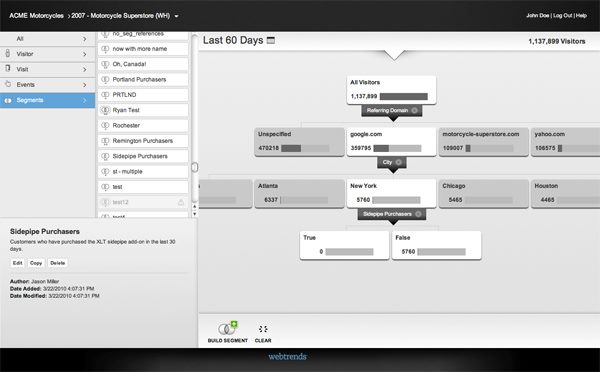Select the True segment result card
600x372 pixels.
click(344, 245)
